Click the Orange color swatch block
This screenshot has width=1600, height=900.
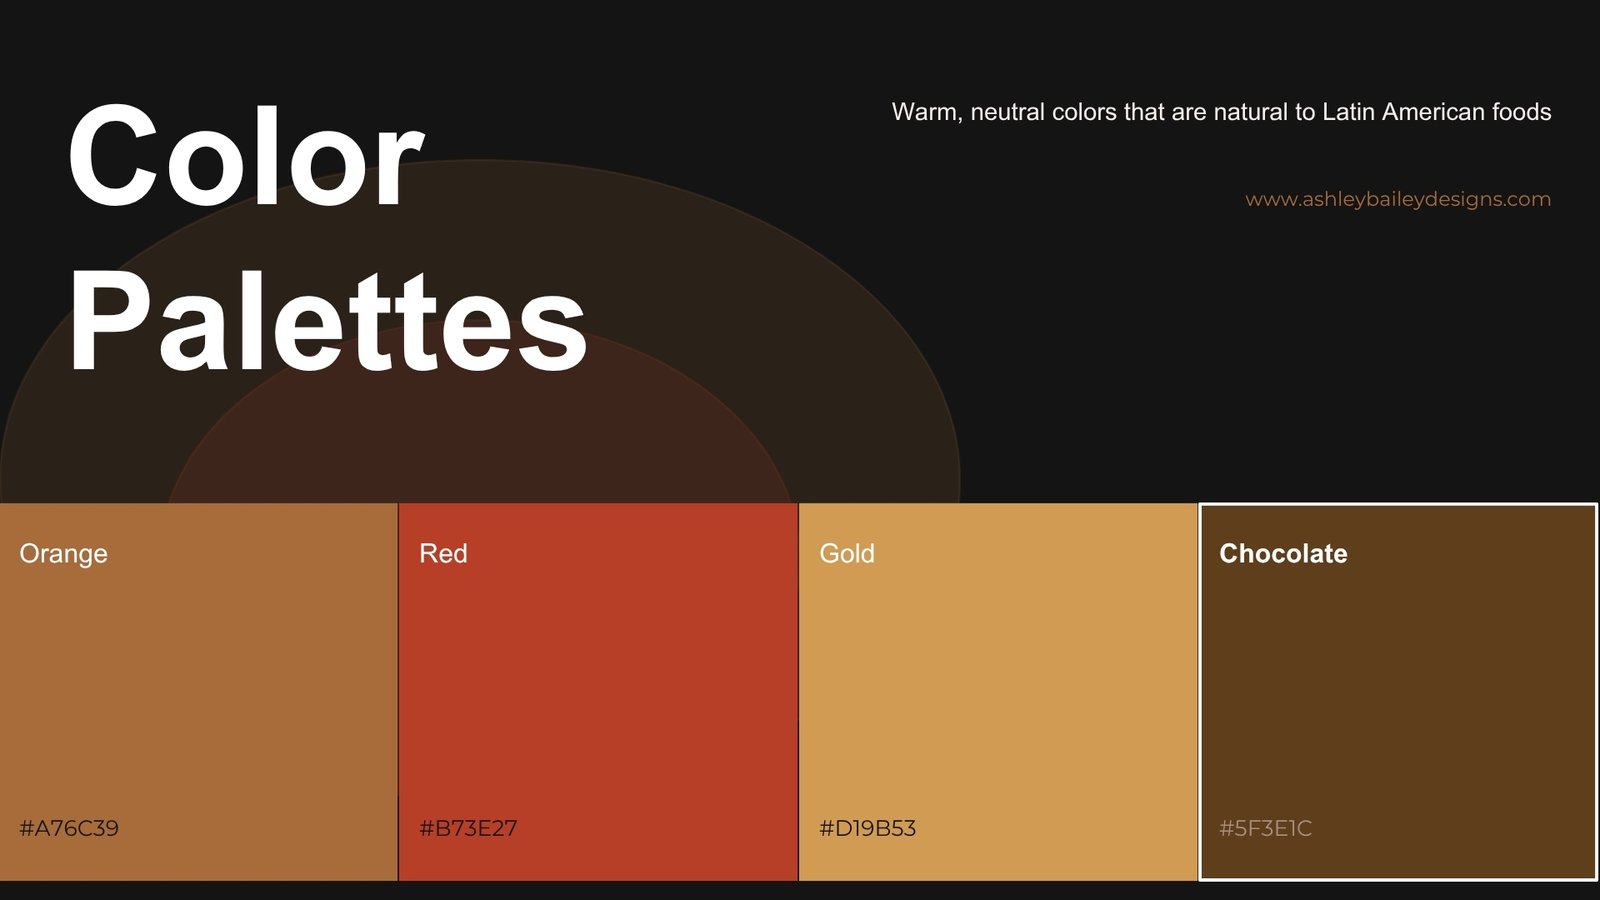pyautogui.click(x=199, y=691)
